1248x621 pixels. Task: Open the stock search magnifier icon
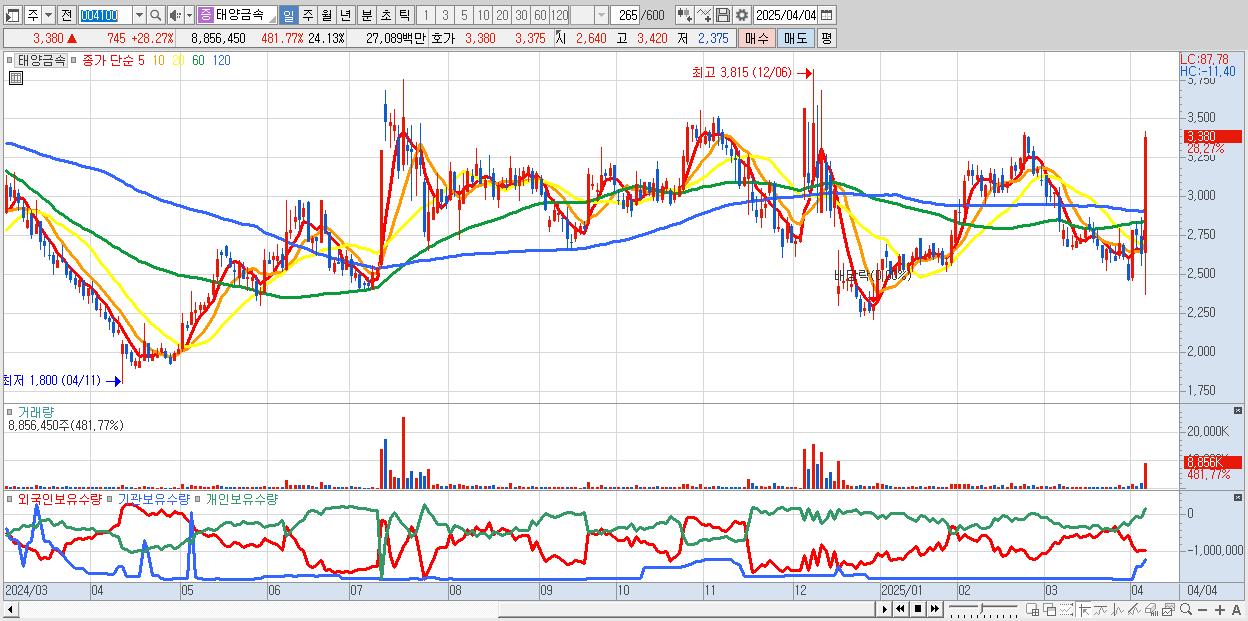[x=156, y=15]
